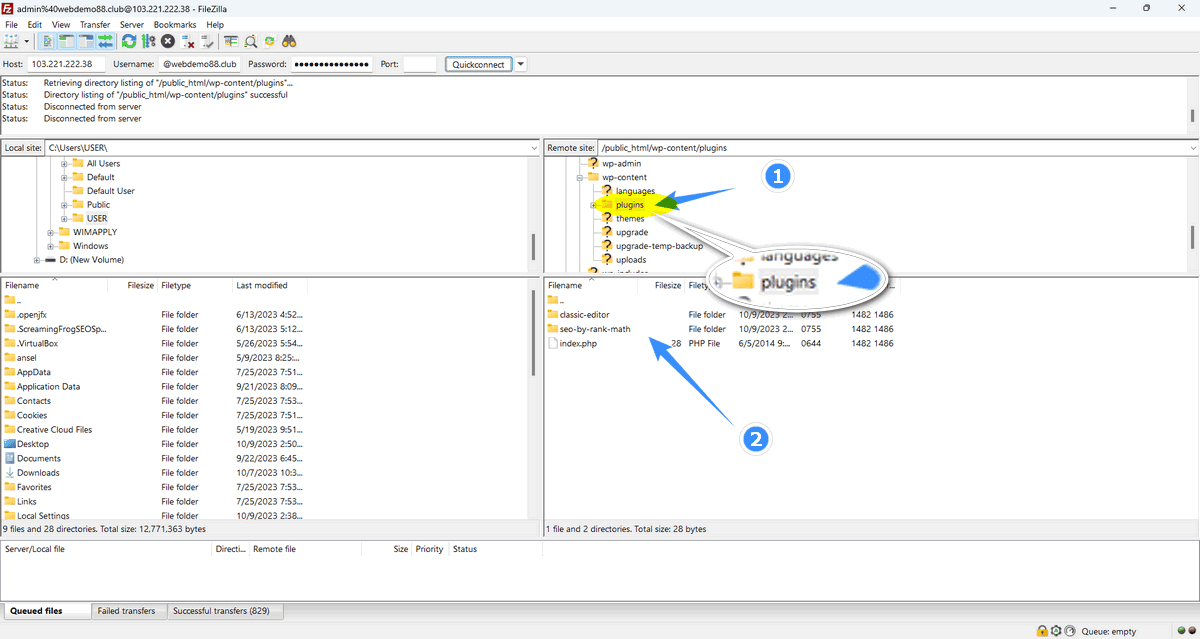Image resolution: width=1200 pixels, height=639 pixels.
Task: Open the File menu
Action: click(12, 24)
